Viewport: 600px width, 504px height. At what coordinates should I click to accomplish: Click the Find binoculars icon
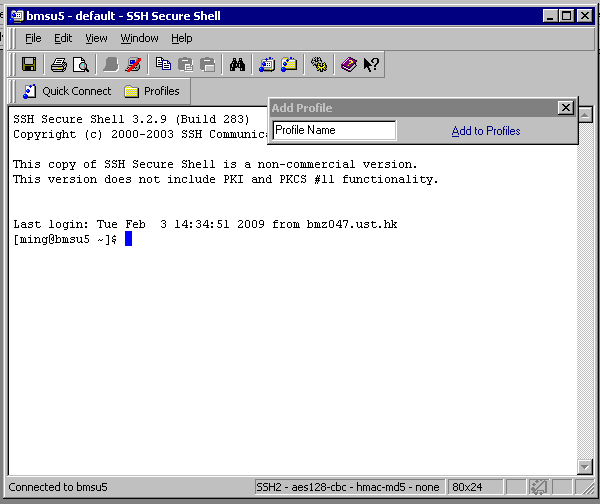(237, 65)
